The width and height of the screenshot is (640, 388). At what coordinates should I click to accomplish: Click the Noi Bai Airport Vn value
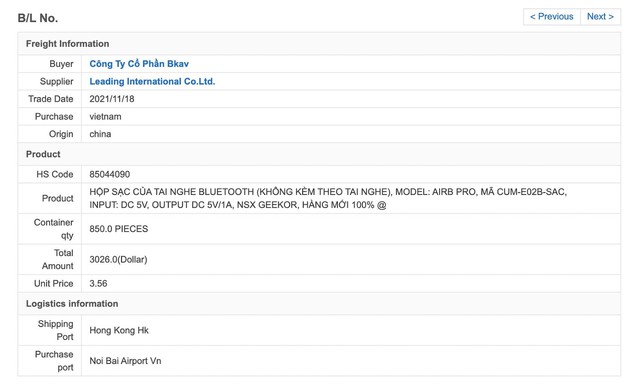point(125,361)
